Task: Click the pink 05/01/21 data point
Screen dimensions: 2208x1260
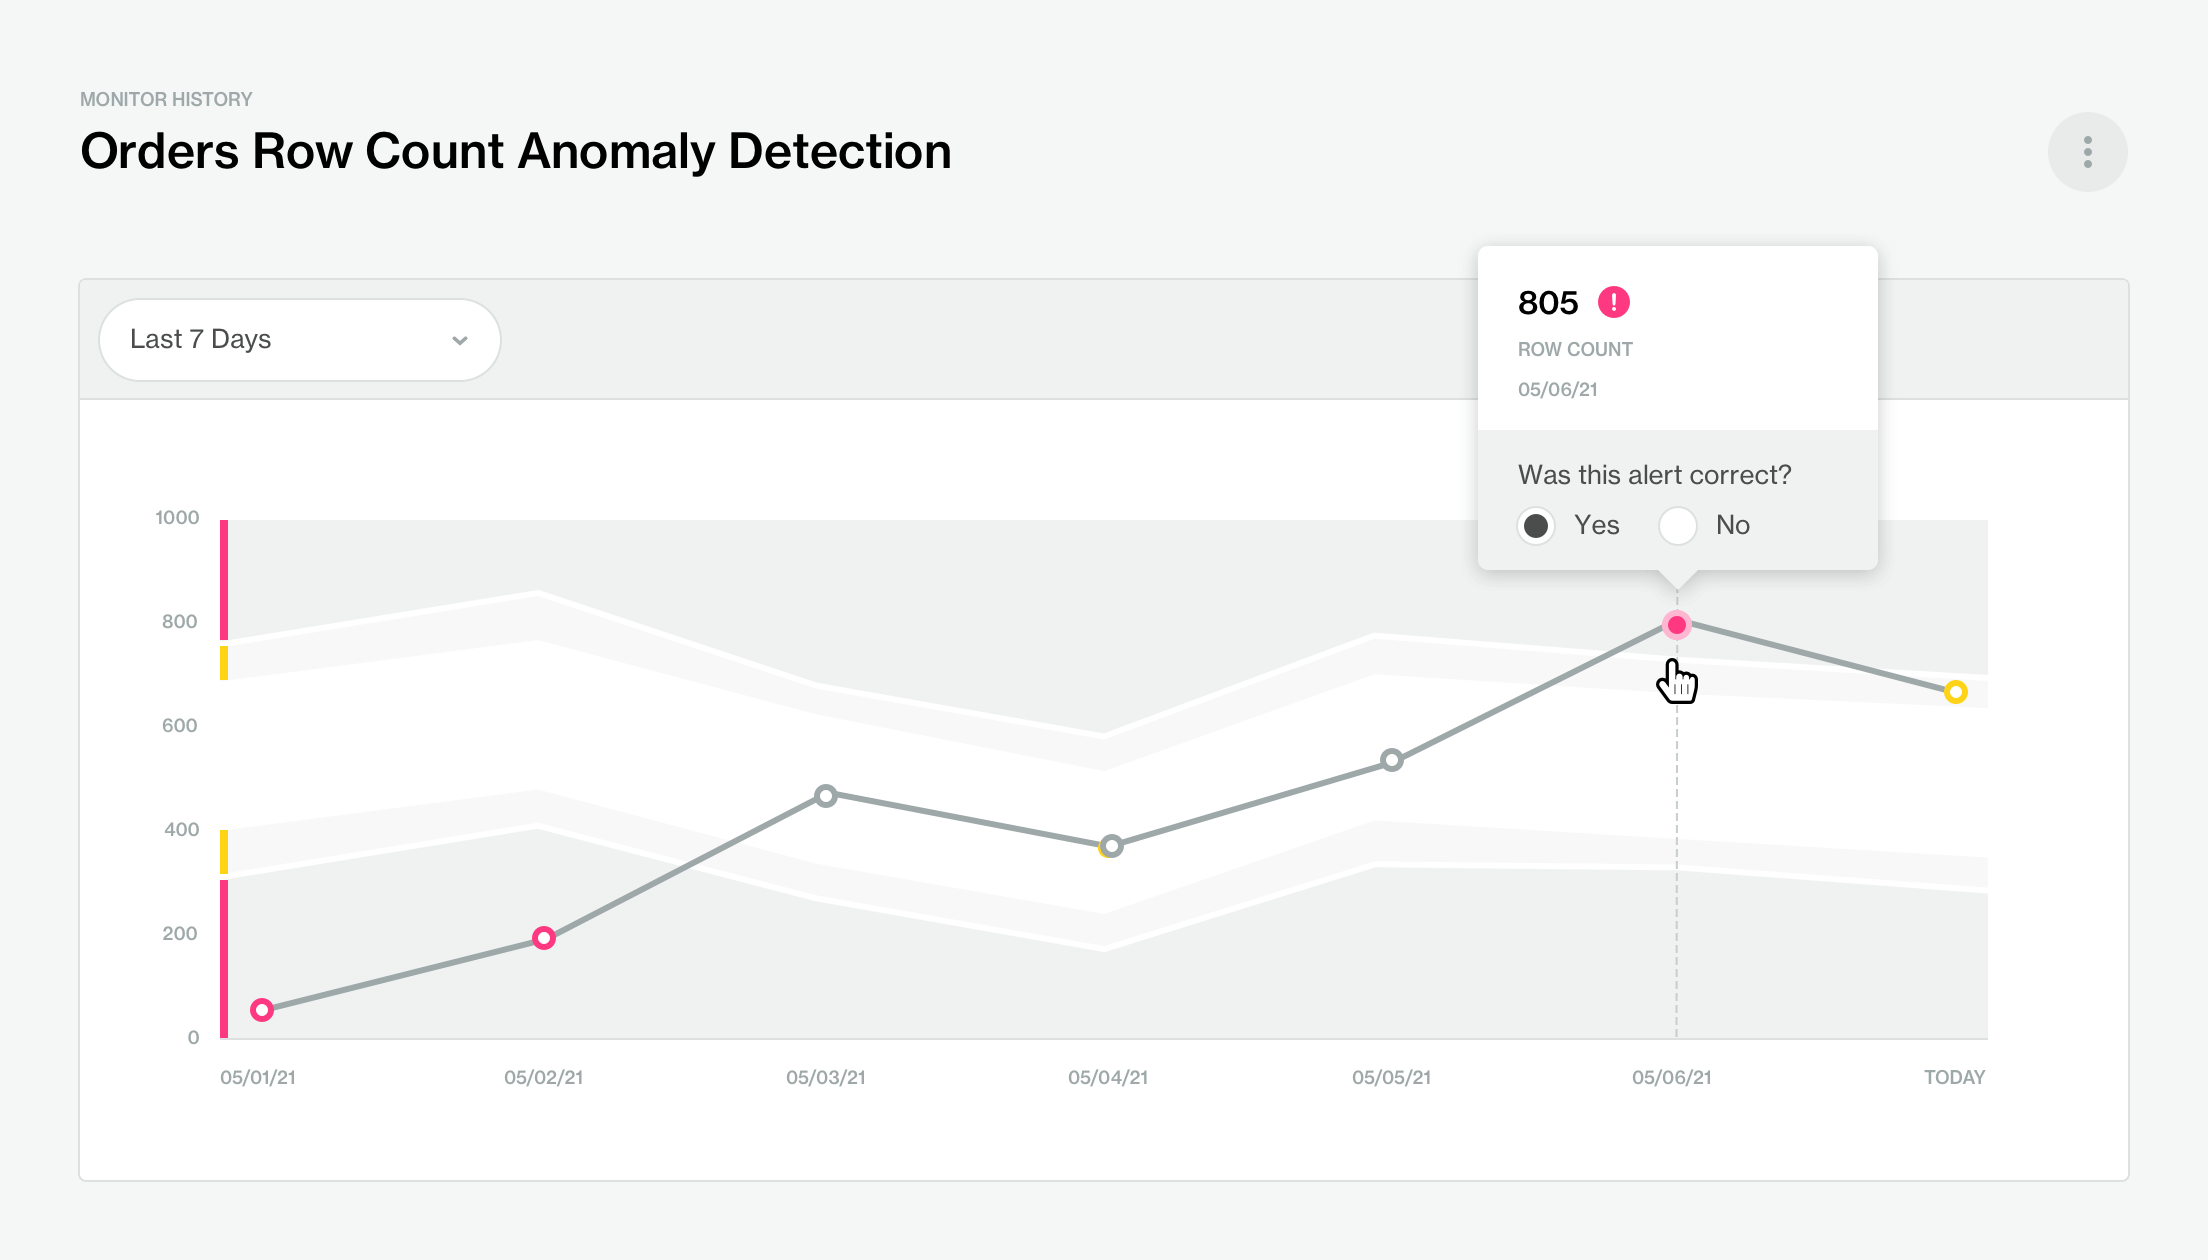Action: tap(262, 1010)
